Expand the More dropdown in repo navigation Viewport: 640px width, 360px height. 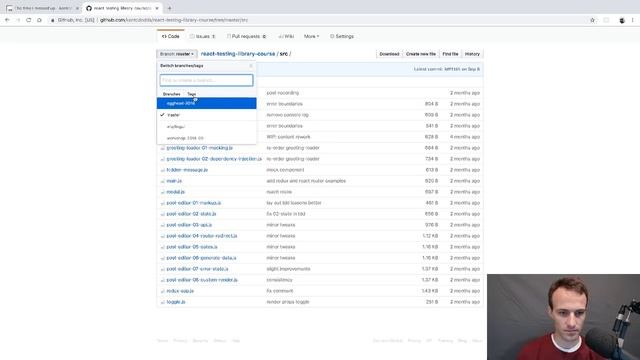(311, 36)
